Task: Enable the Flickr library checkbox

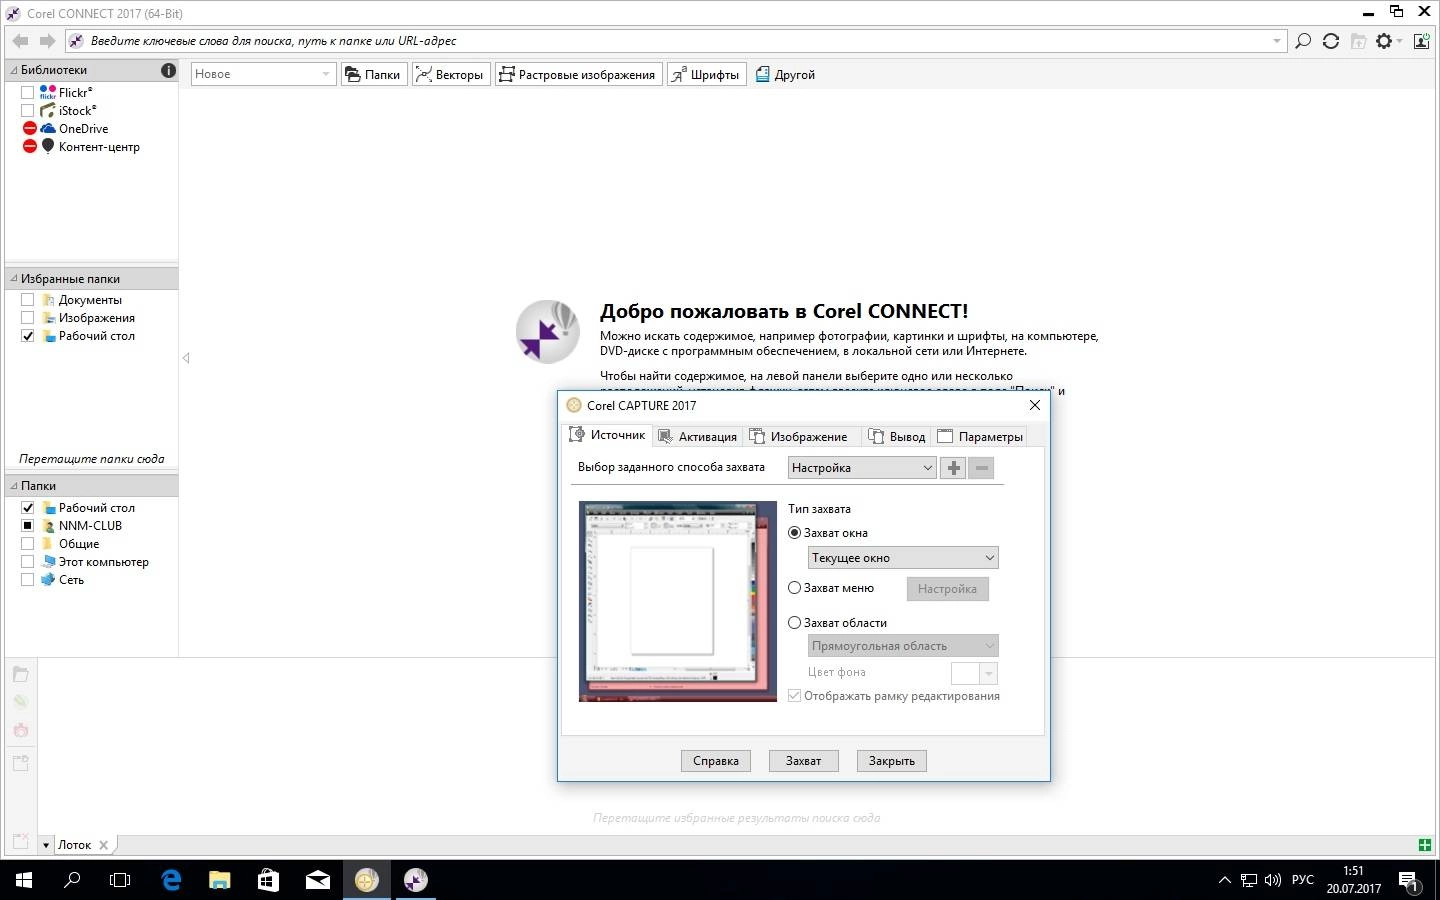Action: tap(28, 92)
